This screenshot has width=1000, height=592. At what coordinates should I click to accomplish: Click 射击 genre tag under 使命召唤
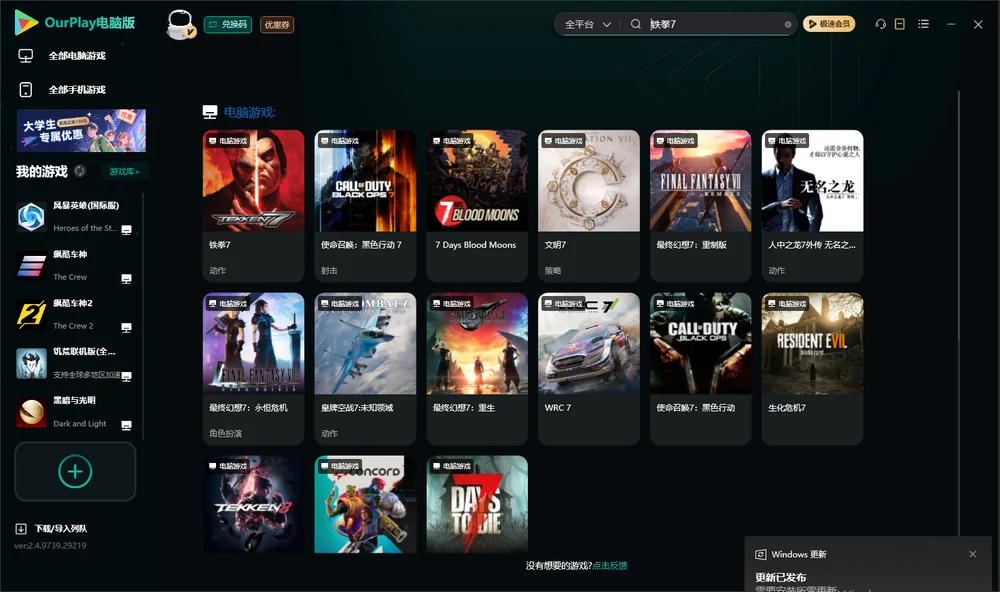[x=329, y=270]
